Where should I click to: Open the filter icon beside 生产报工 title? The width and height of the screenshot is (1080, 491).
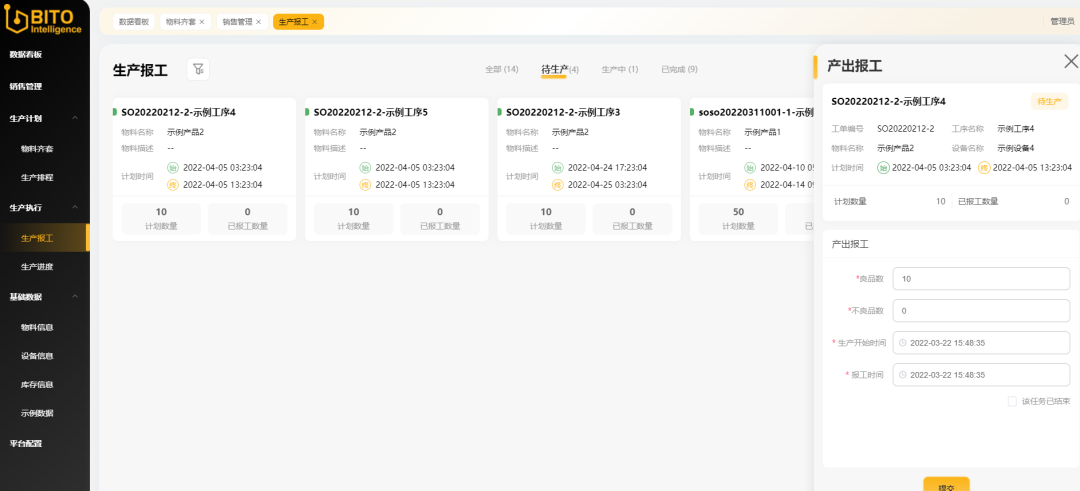coord(198,69)
